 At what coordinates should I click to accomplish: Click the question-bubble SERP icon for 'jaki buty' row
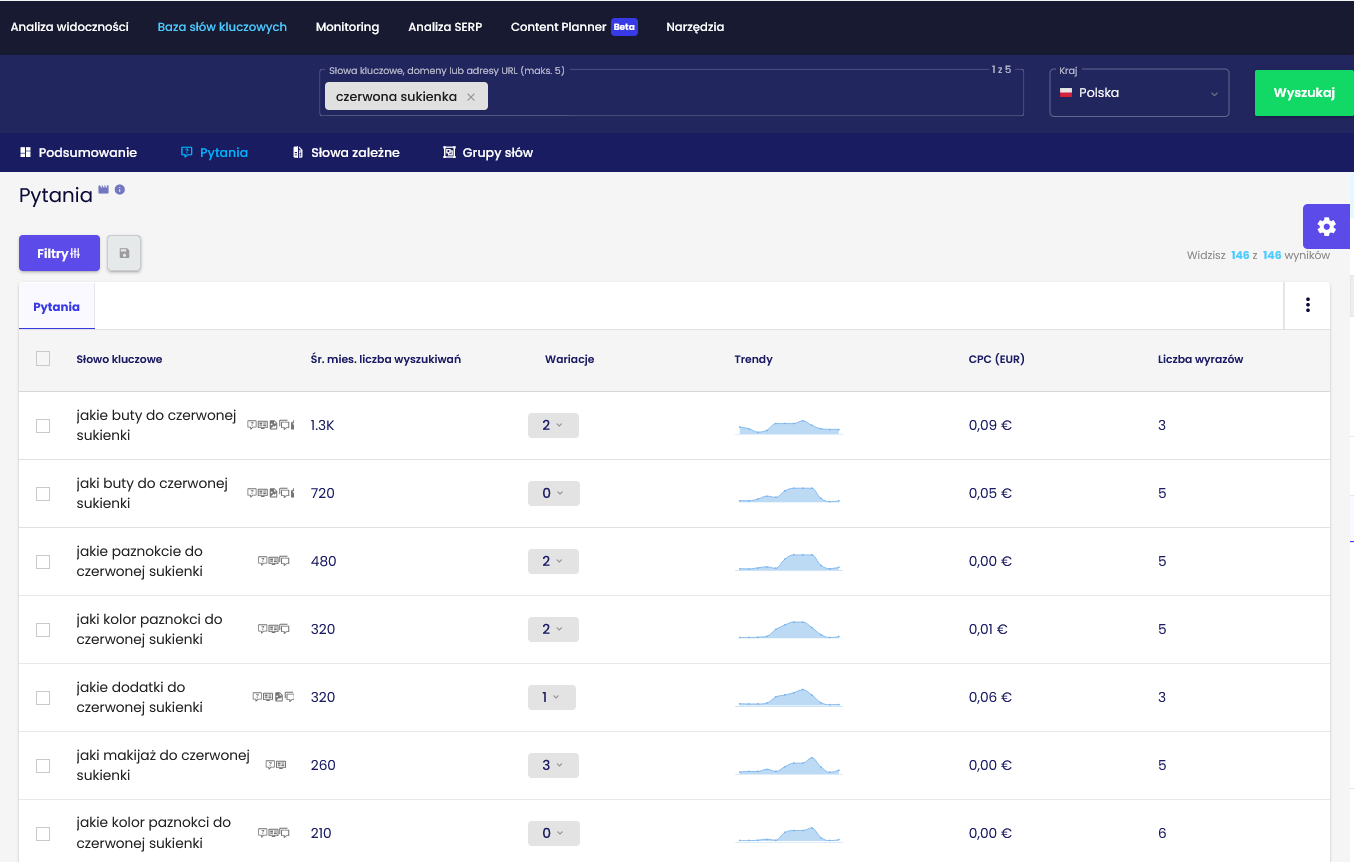click(252, 493)
